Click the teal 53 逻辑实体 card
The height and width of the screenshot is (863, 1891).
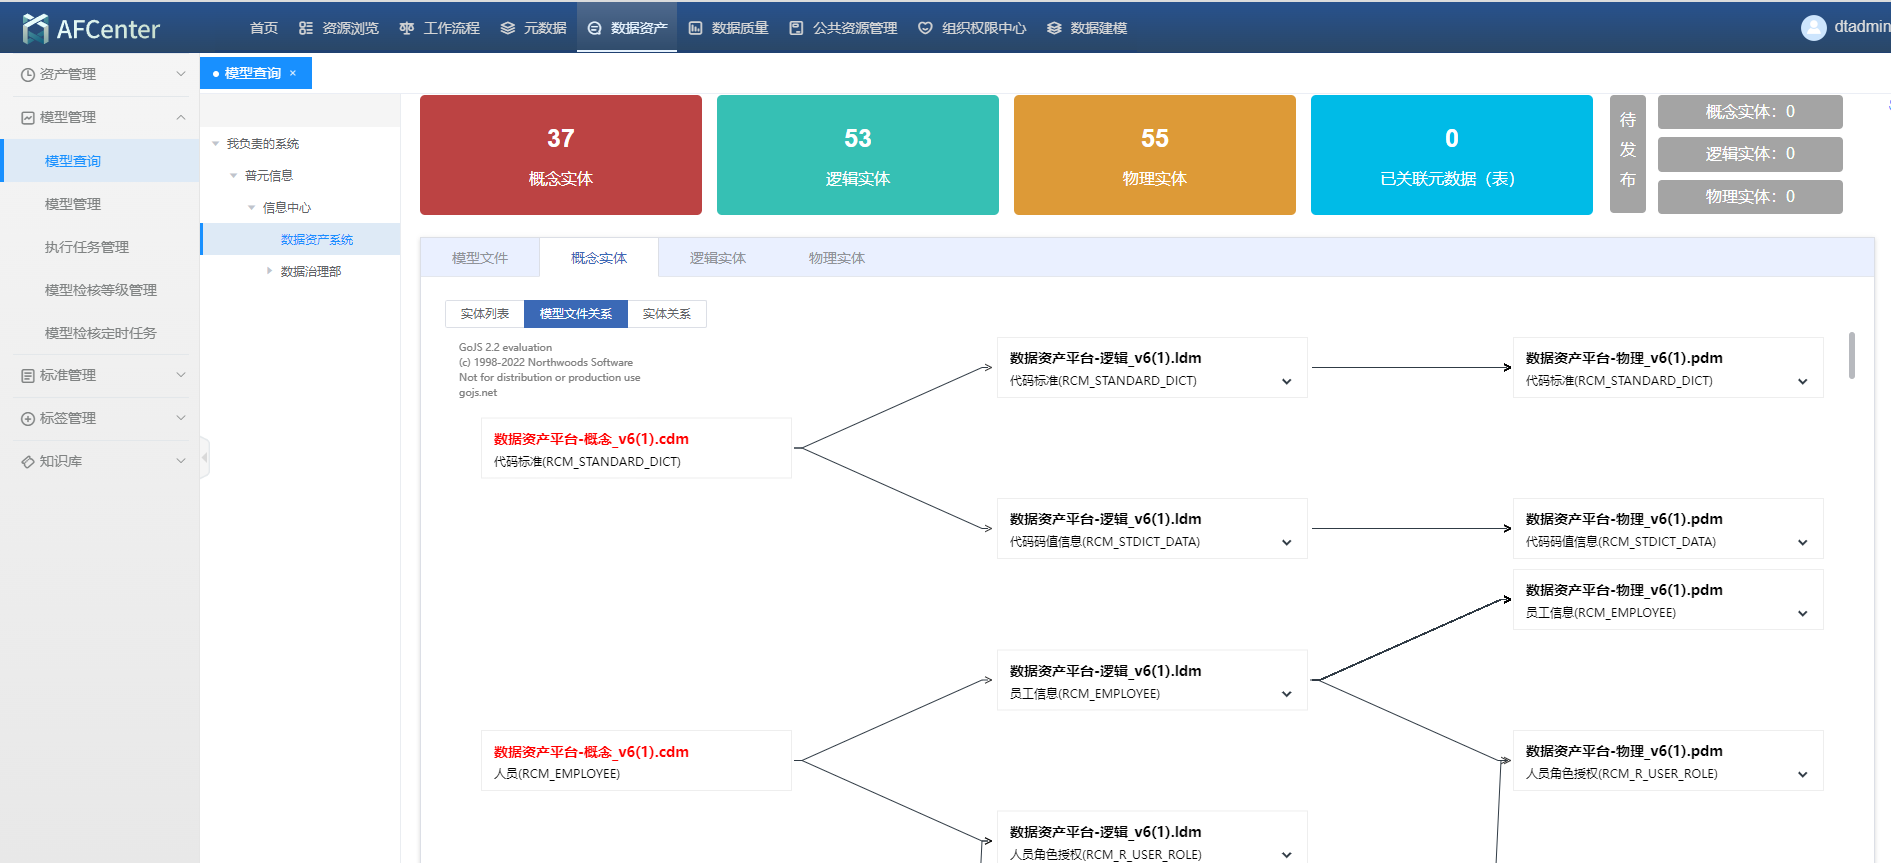click(x=858, y=155)
